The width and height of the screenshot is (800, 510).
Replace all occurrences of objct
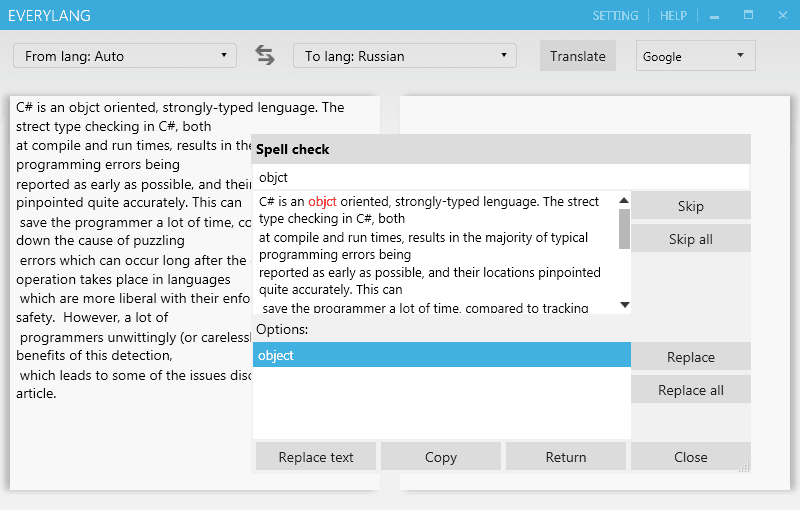(x=691, y=390)
